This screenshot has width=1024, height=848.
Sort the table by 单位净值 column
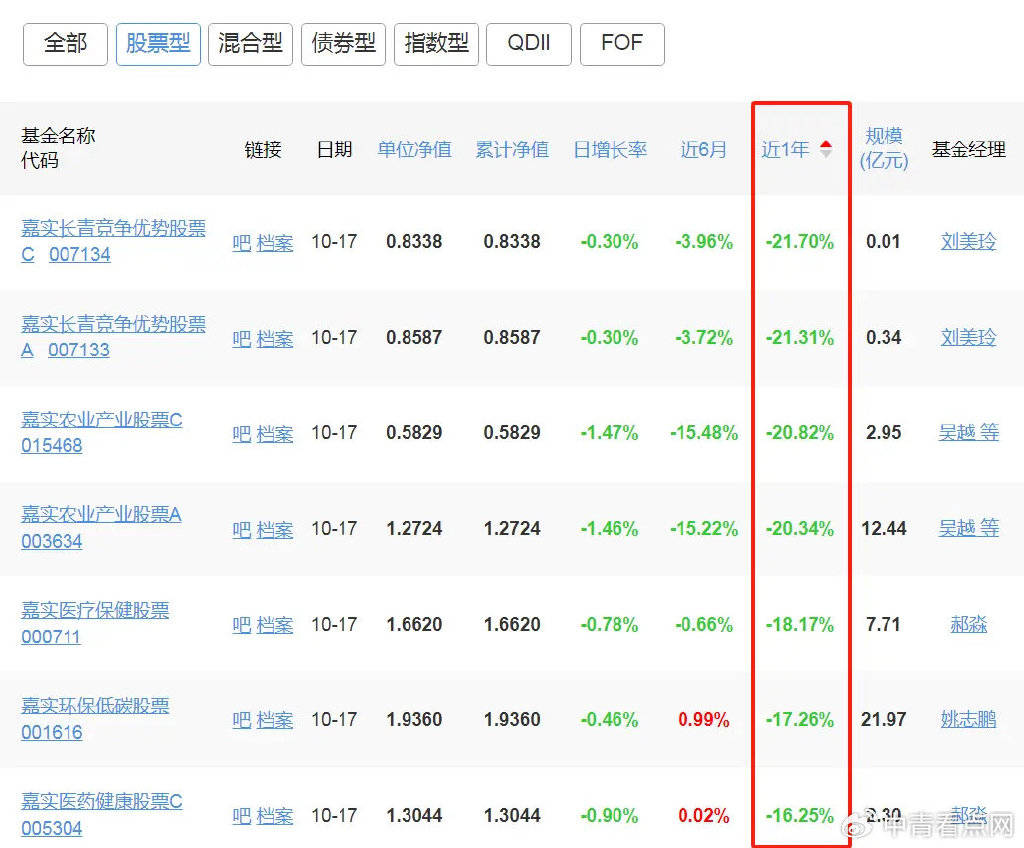(x=414, y=150)
